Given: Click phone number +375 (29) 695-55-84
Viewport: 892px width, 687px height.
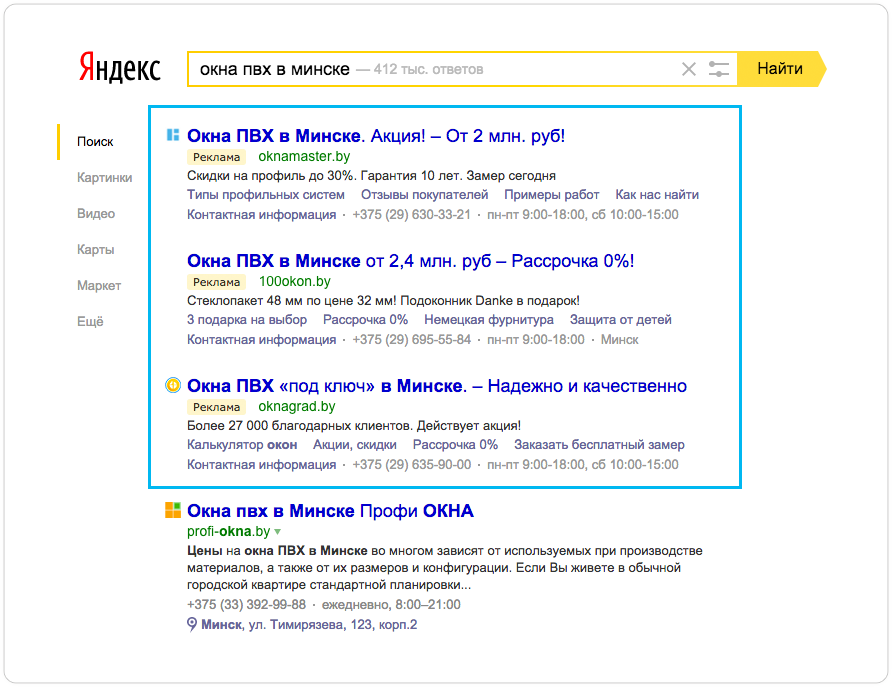Looking at the screenshot, I should (412, 340).
